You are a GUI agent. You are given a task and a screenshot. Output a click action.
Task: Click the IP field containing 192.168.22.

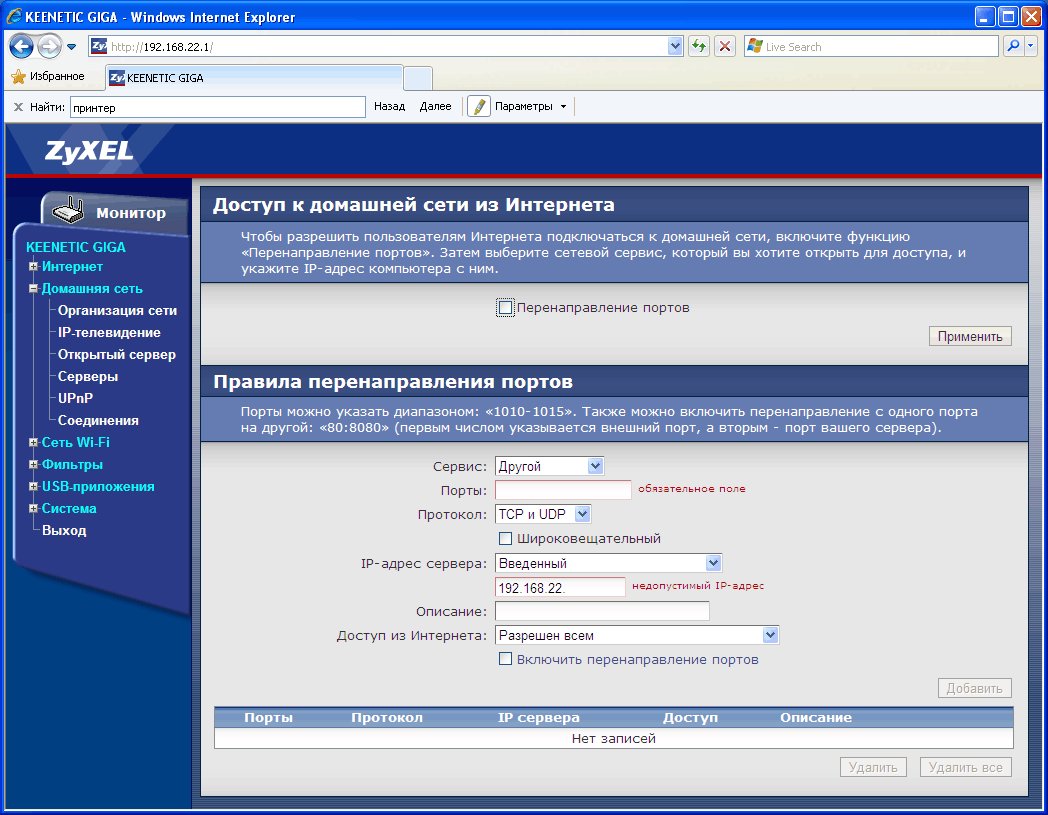(x=560, y=587)
